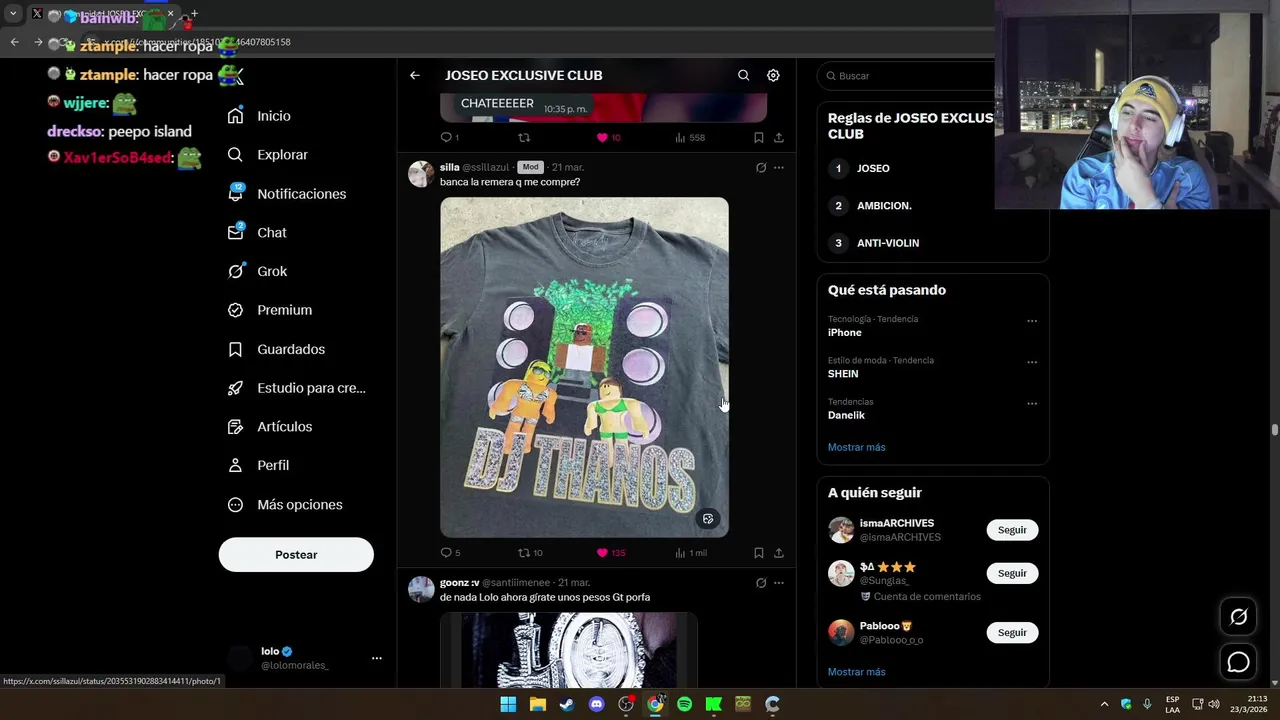The image size is (1280, 720).
Task: Click Grok icon on goonz's post
Action: (761, 583)
